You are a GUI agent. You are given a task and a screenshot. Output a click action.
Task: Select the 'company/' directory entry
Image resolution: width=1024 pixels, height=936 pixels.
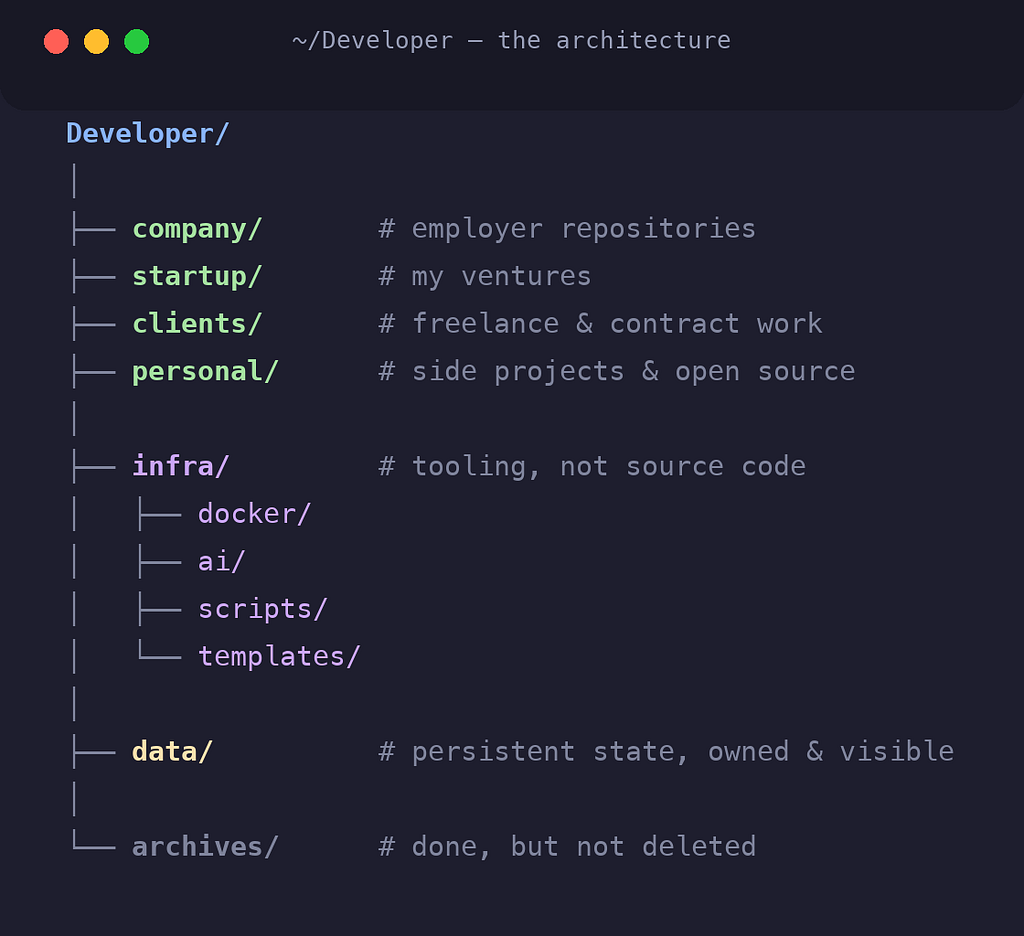point(197,229)
